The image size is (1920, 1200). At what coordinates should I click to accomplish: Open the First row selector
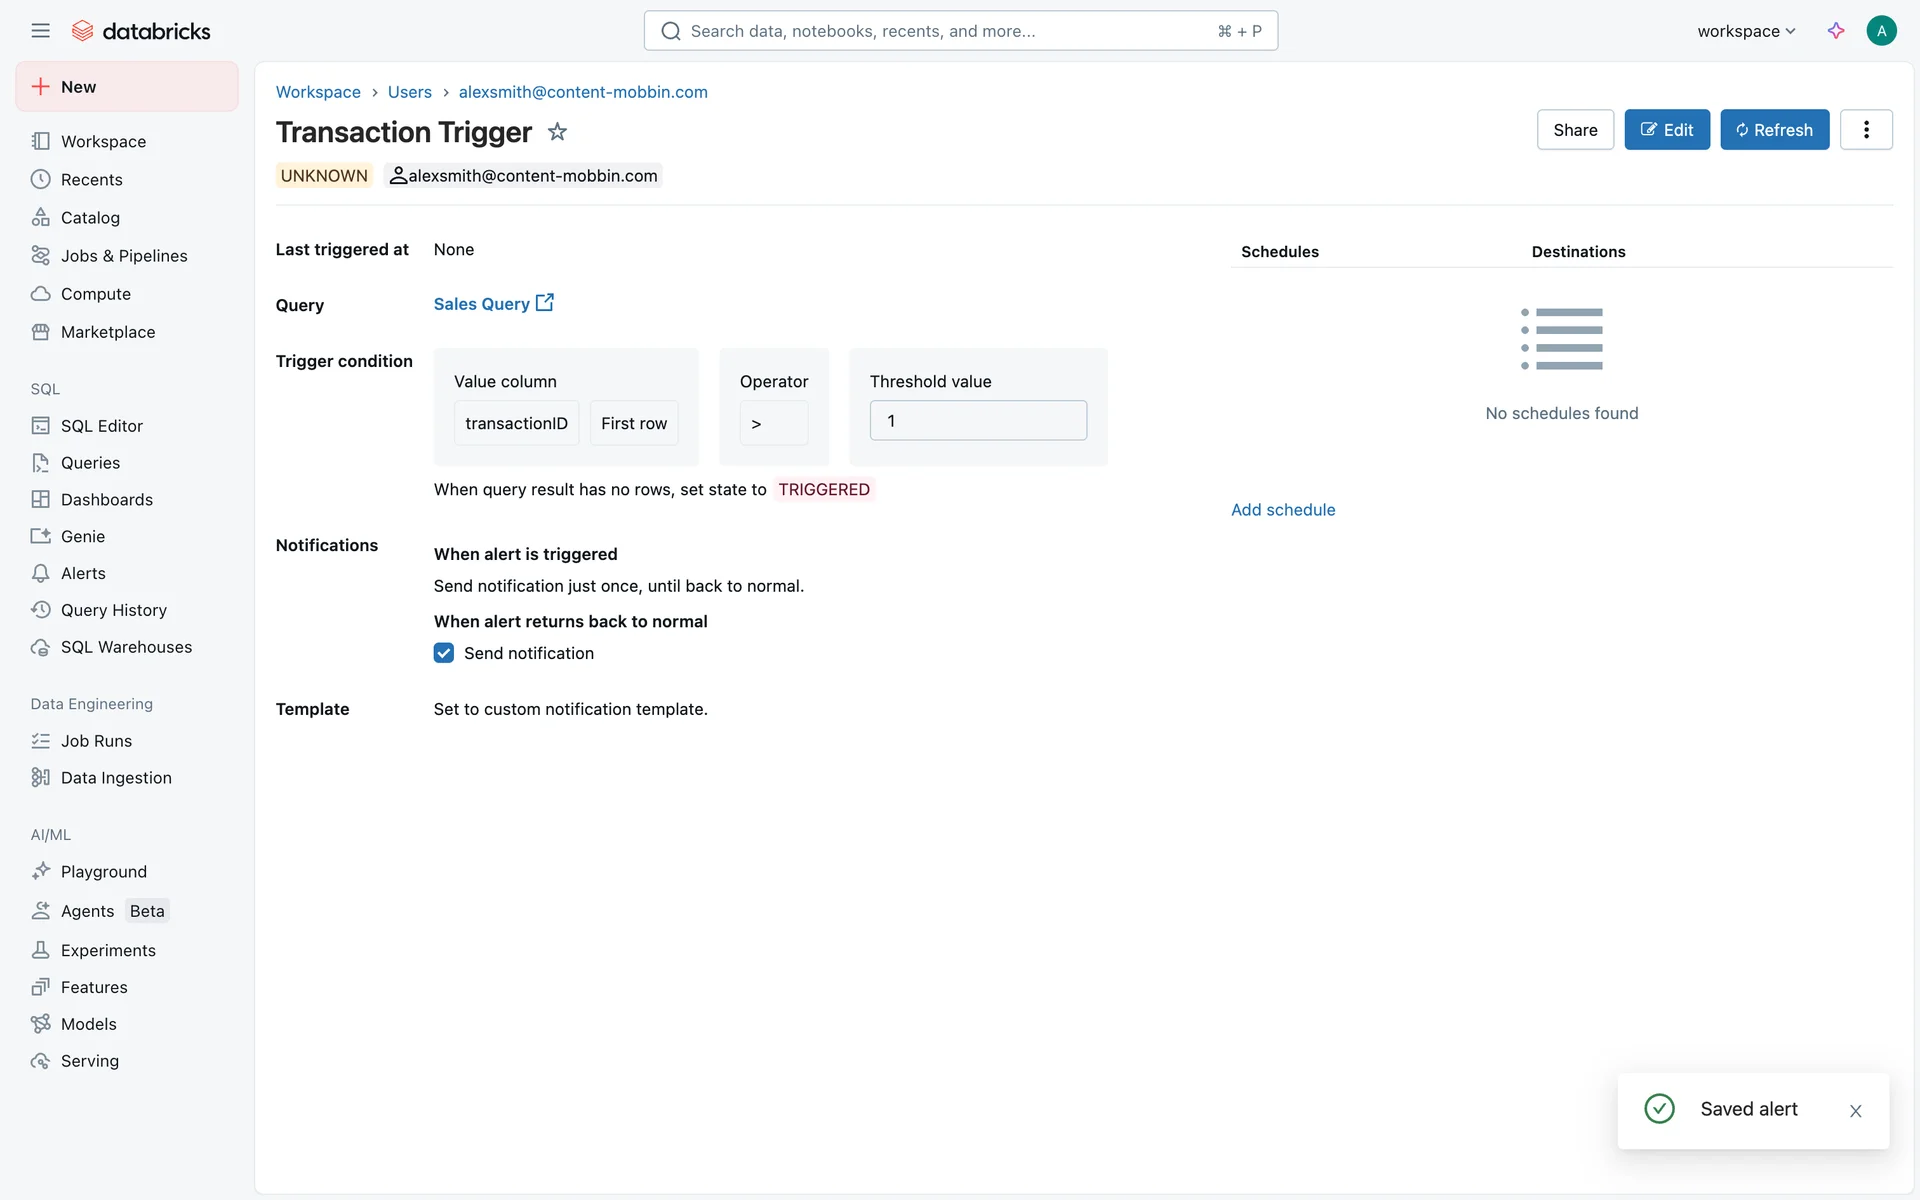(x=634, y=423)
